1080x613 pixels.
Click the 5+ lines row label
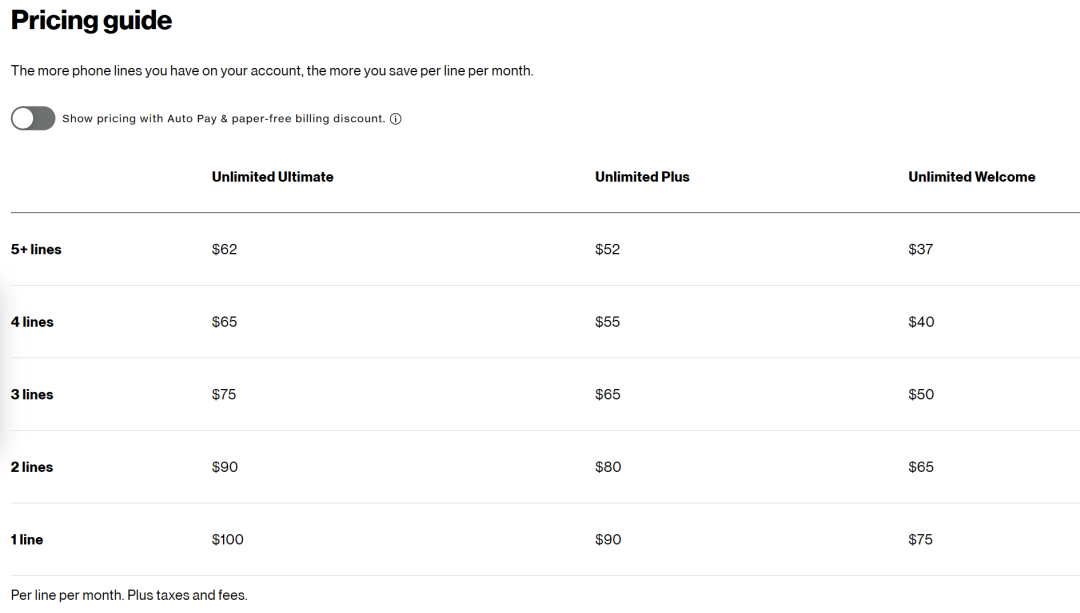(x=36, y=249)
